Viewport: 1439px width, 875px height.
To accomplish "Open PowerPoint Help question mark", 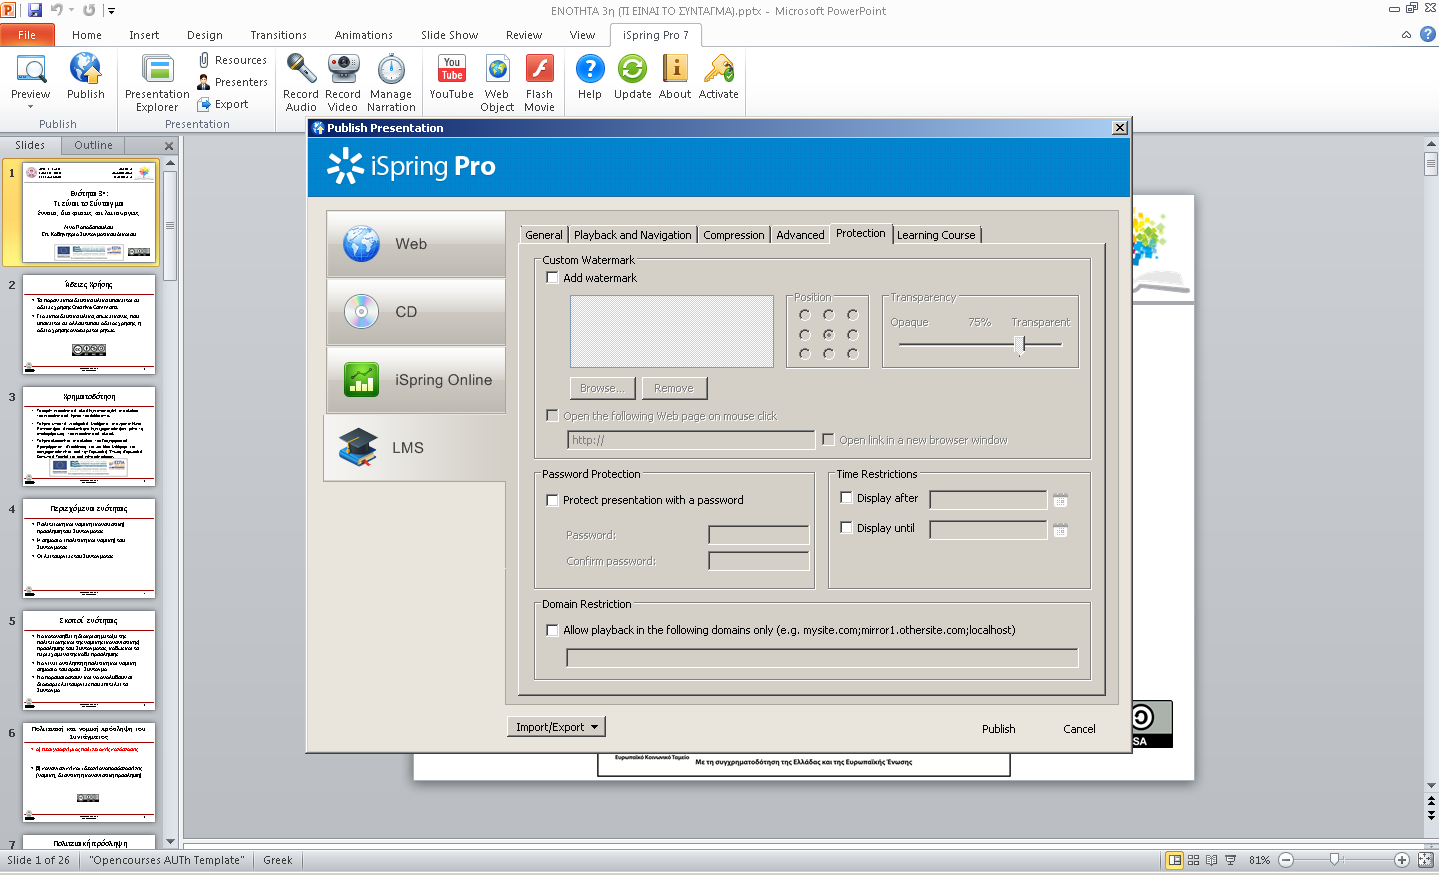I will [x=1428, y=34].
